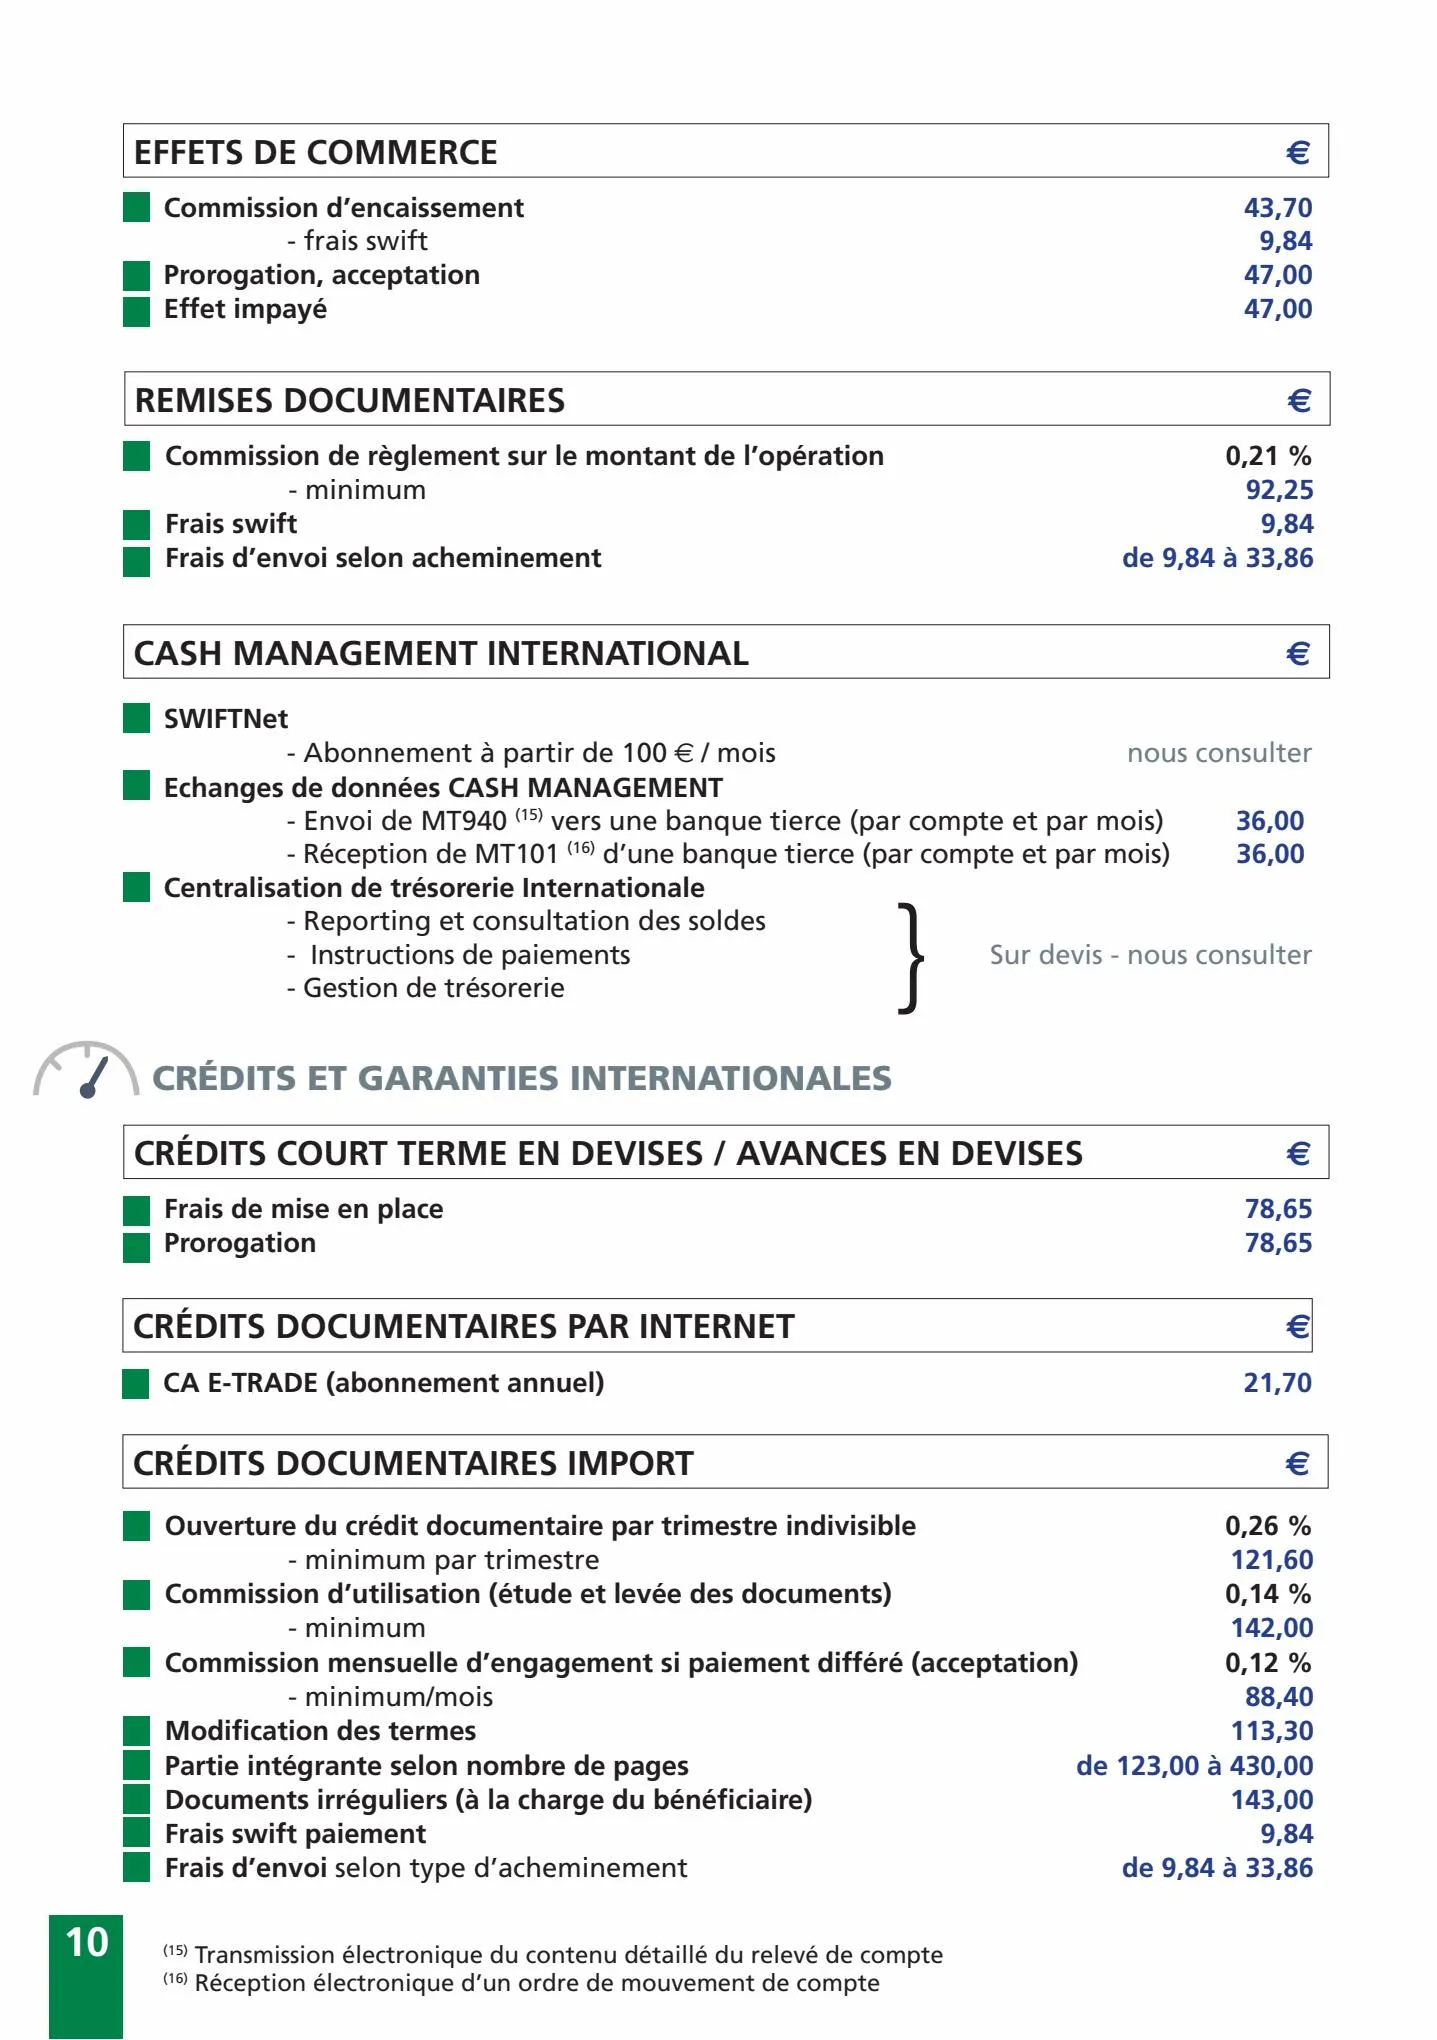This screenshot has width=1437, height=2040.
Task: Click footnote (16) about Réception électronique
Action: tap(521, 1983)
